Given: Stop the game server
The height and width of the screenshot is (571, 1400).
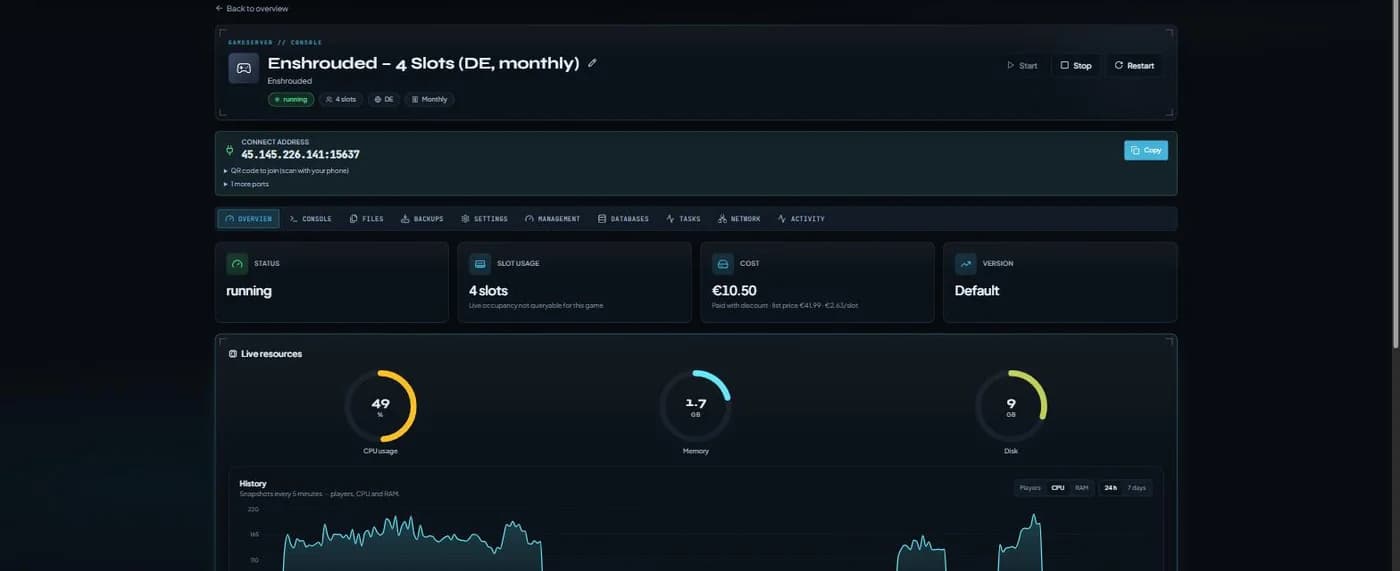Looking at the screenshot, I should pyautogui.click(x=1076, y=66).
